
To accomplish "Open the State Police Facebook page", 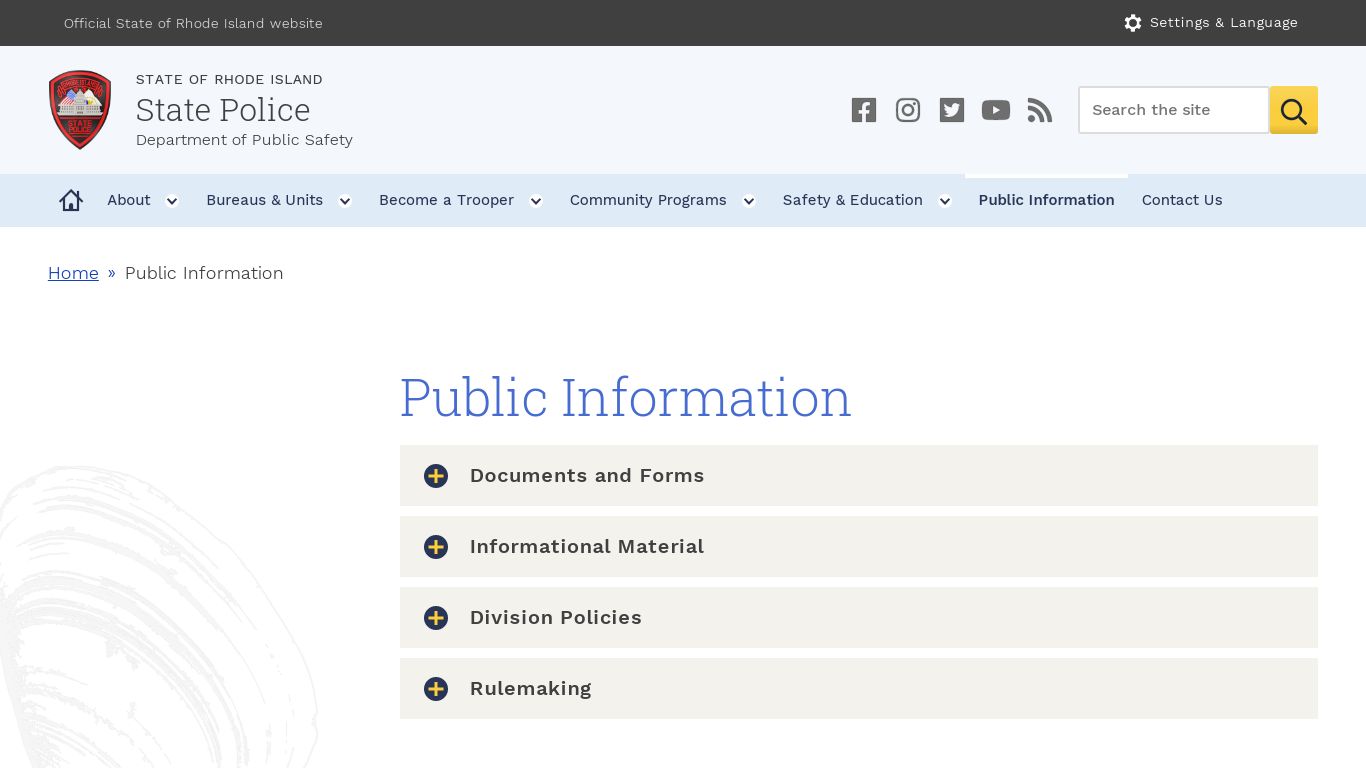I will click(864, 110).
